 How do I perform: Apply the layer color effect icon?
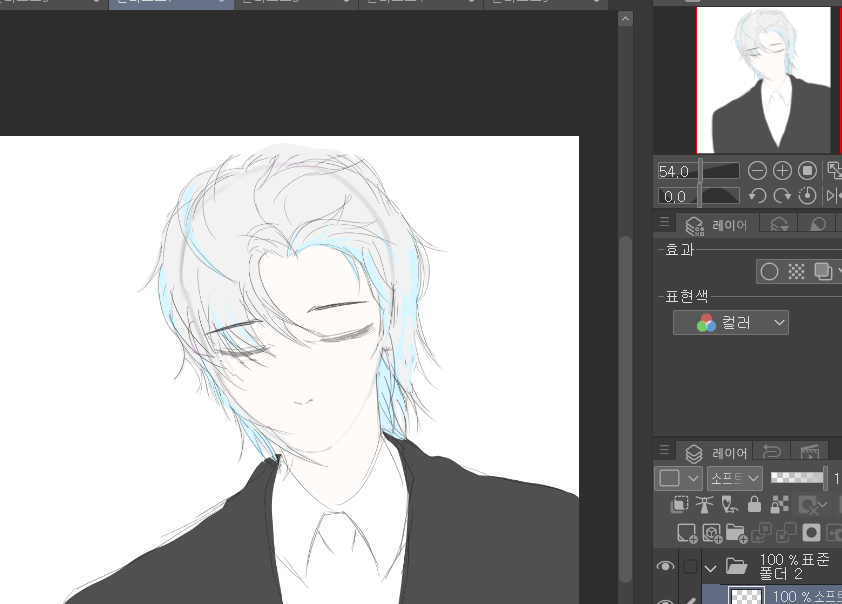click(x=823, y=272)
